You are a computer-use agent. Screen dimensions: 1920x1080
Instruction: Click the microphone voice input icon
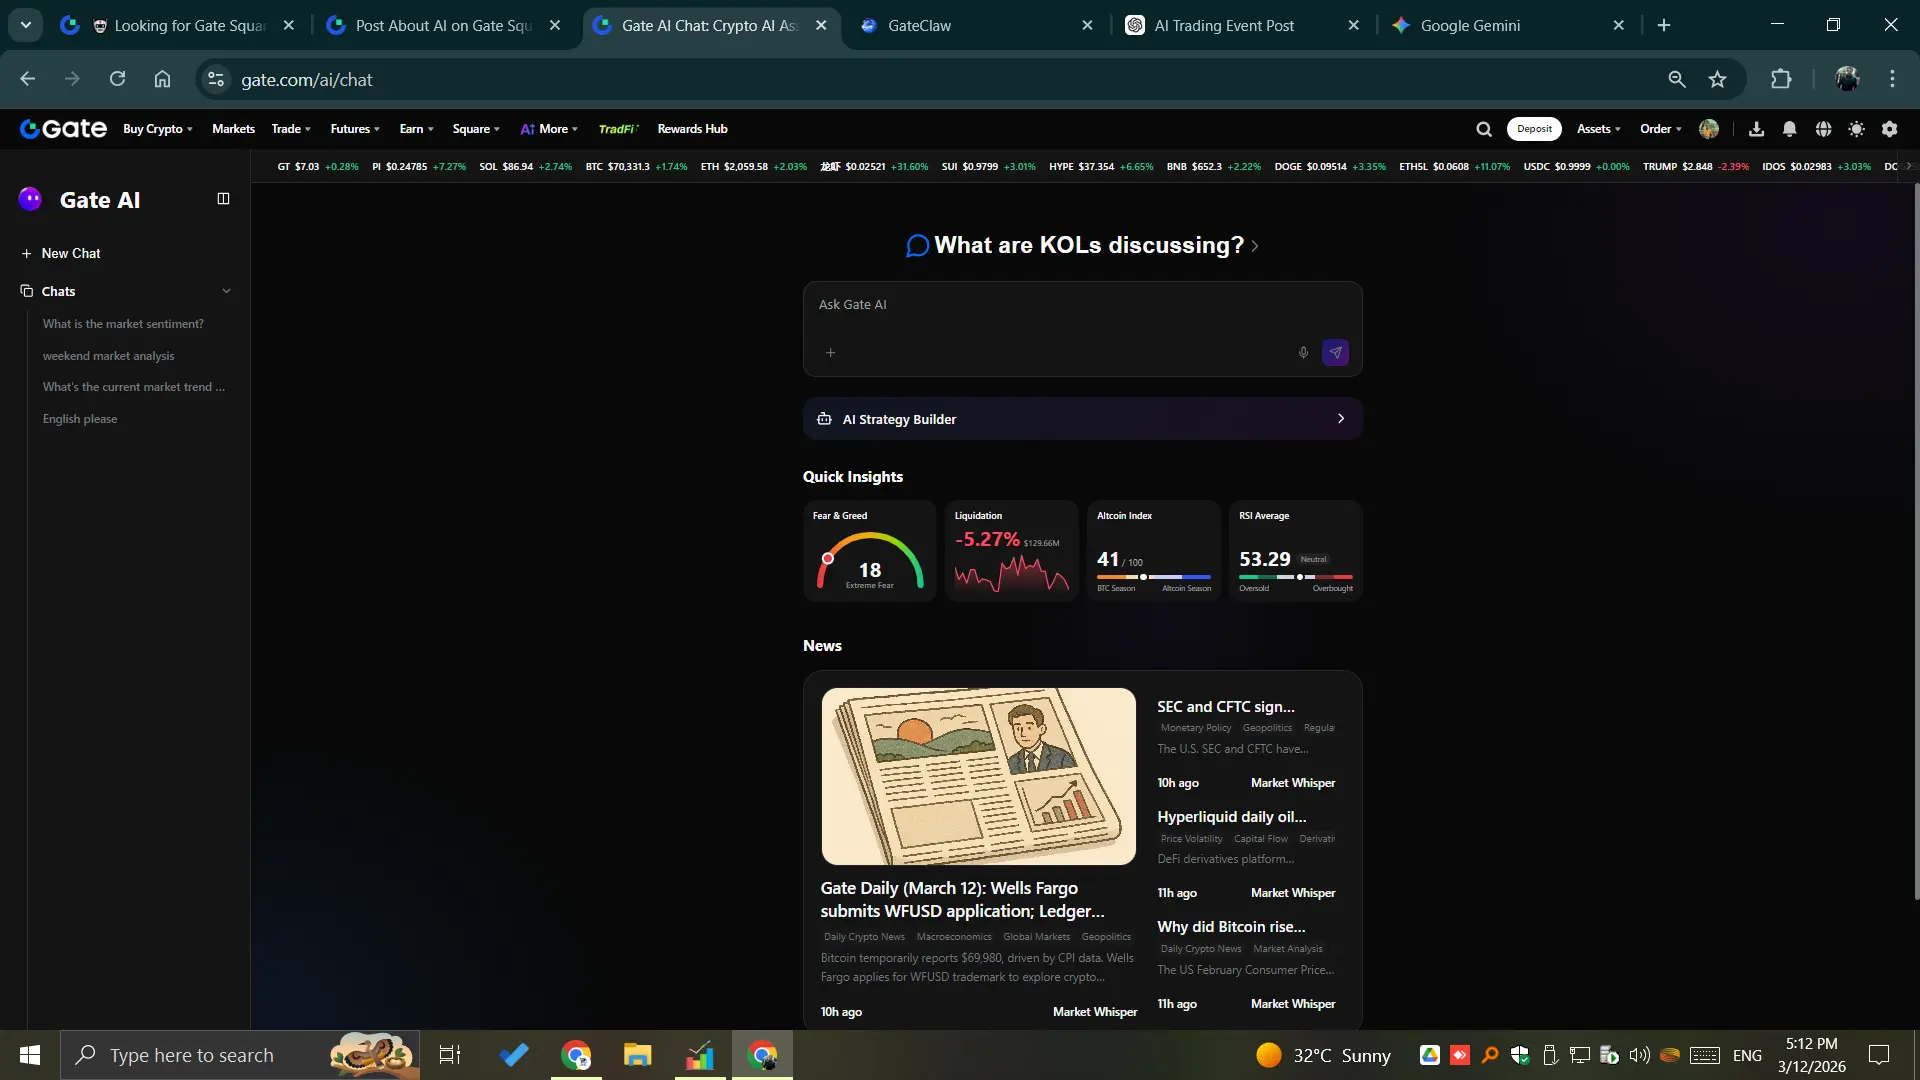1303,353
